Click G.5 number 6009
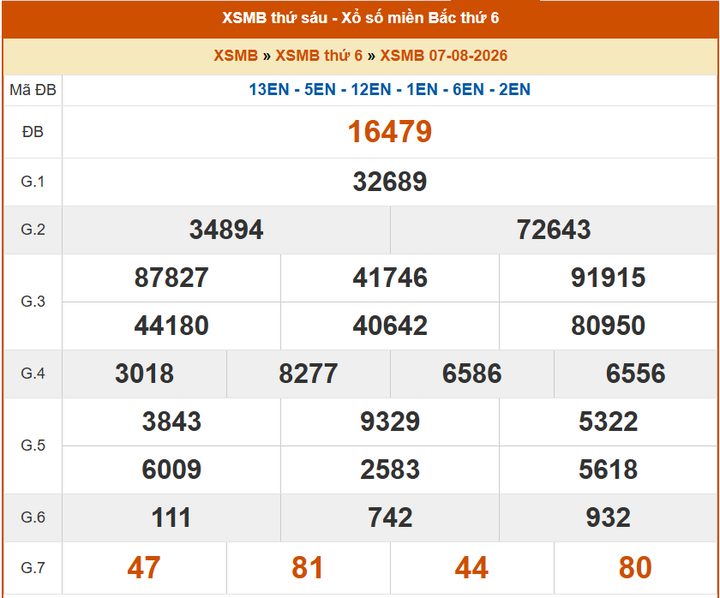Viewport: 720px width, 598px height. point(171,469)
